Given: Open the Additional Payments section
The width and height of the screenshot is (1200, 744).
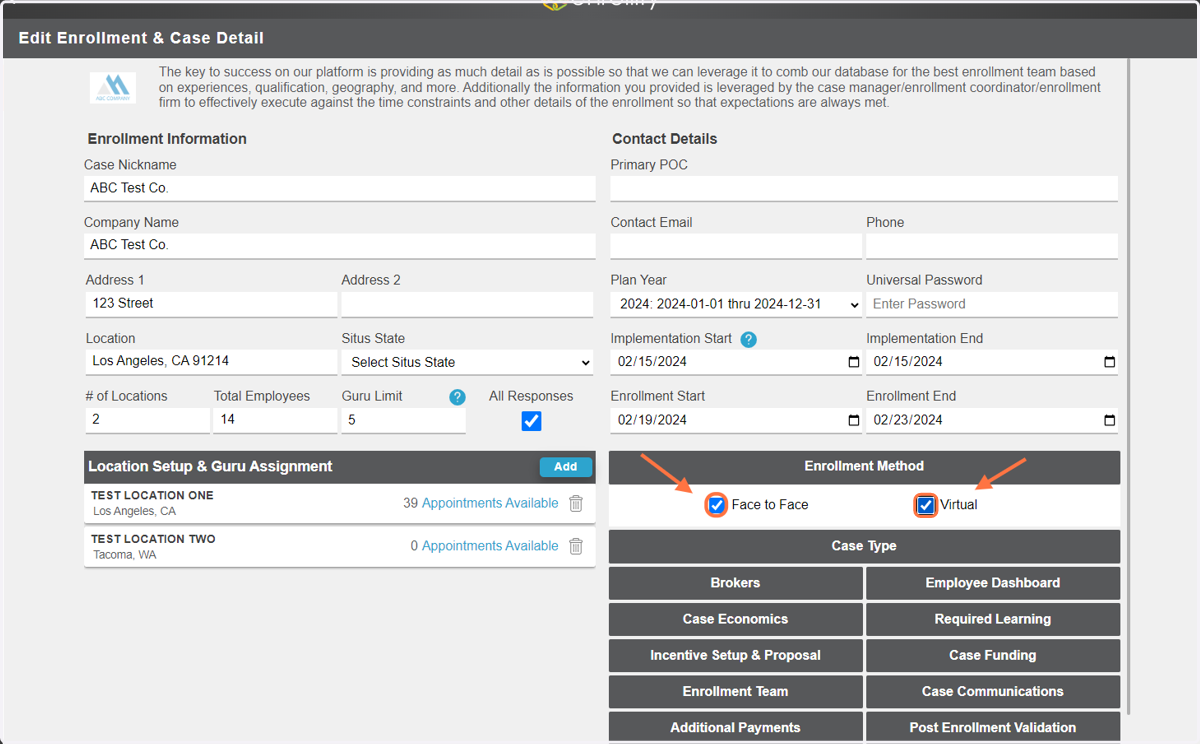Looking at the screenshot, I should pyautogui.click(x=735, y=727).
